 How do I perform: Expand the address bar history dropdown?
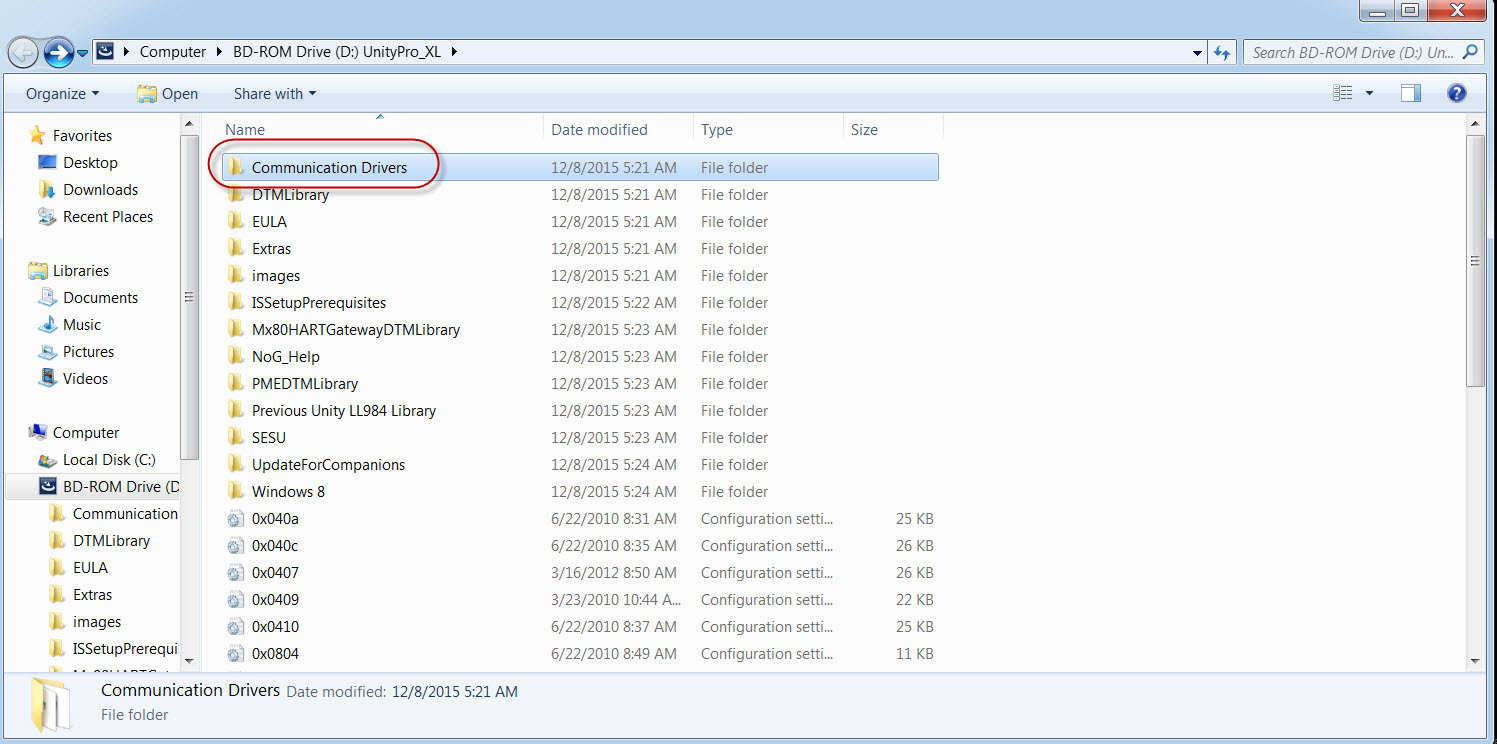coord(1198,52)
